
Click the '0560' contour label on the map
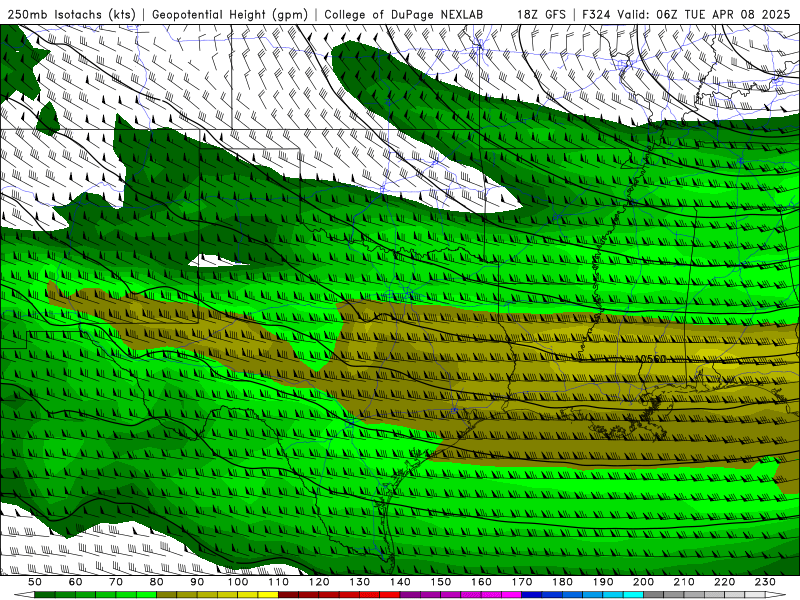pyautogui.click(x=653, y=359)
